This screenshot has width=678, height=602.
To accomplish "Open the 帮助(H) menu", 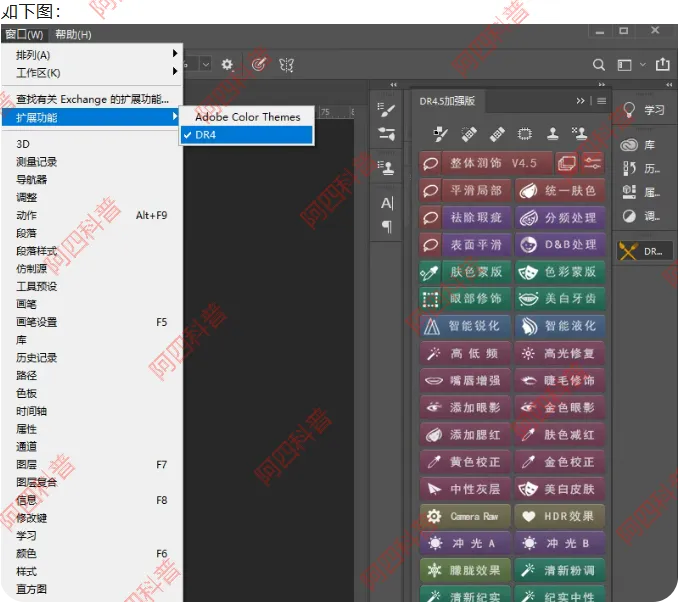I will pos(73,35).
